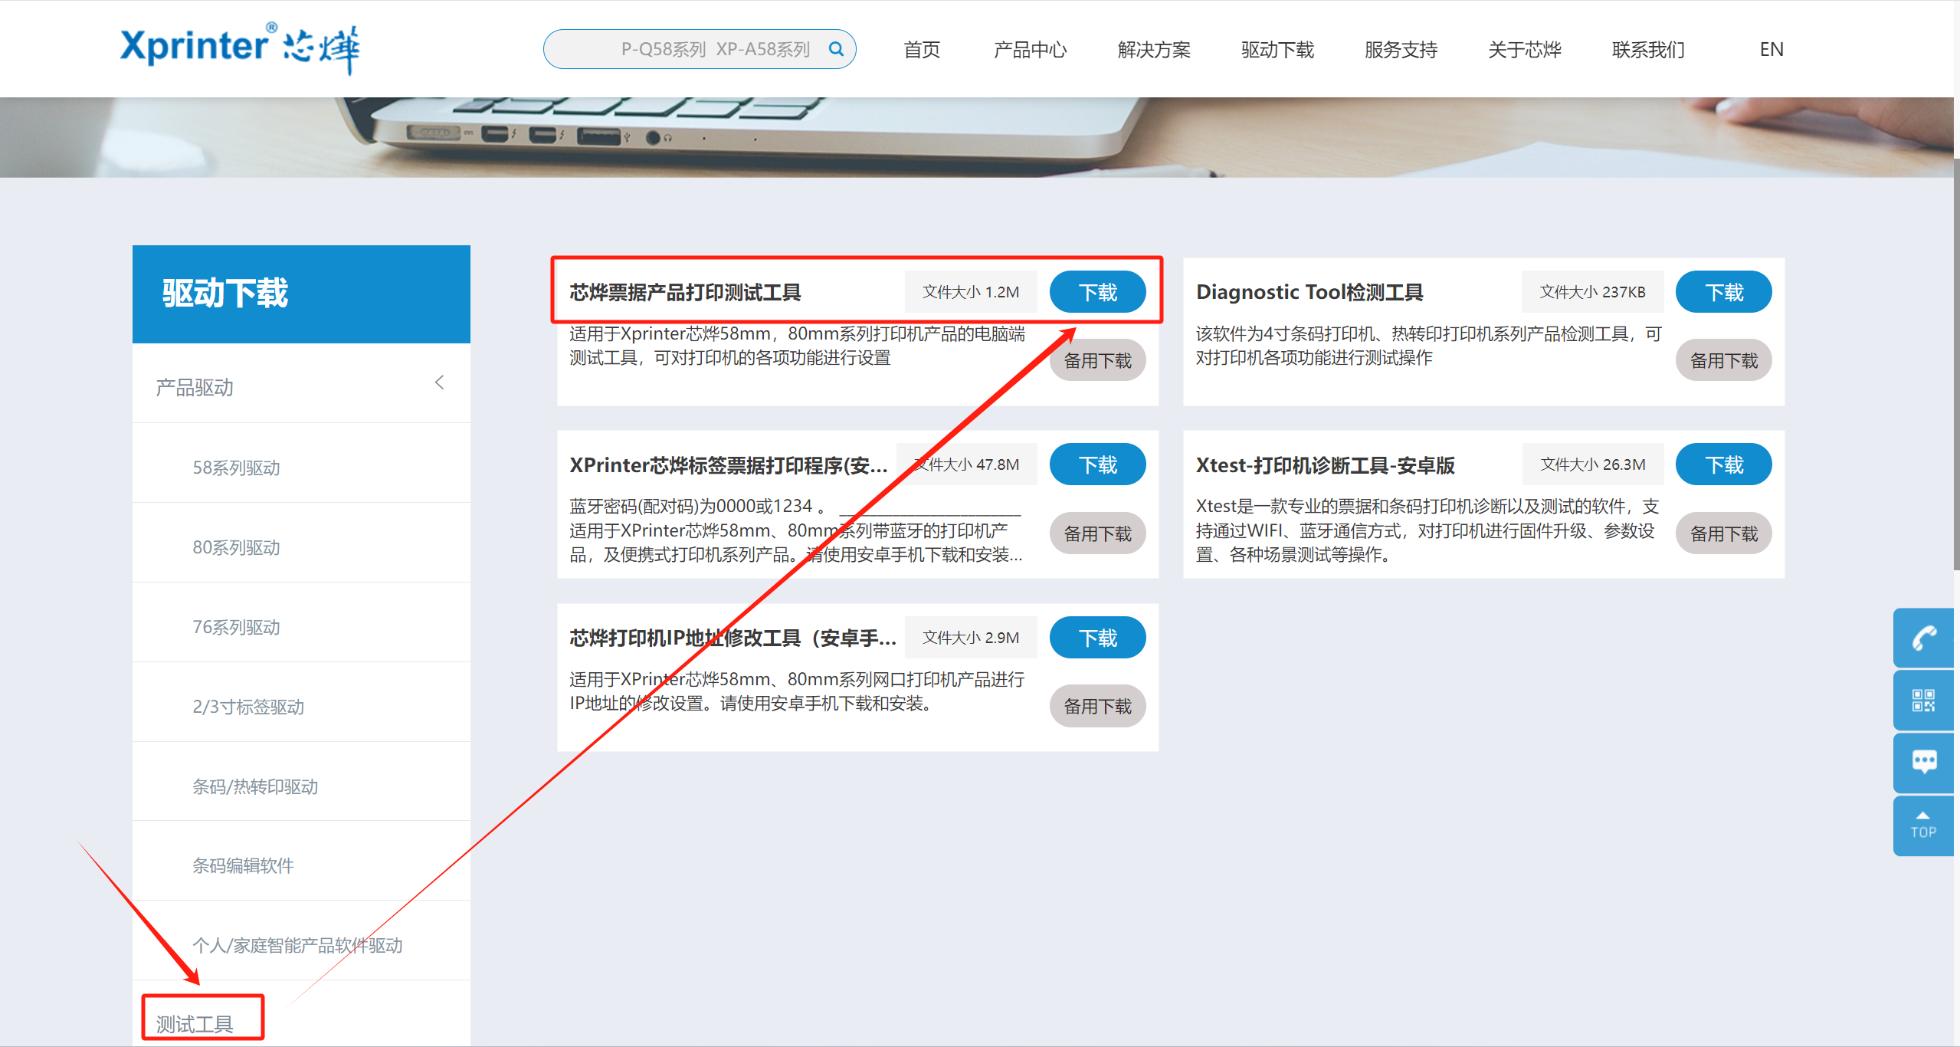Click 备用下载 for Diagnostic Tool检测工具
1960x1047 pixels.
click(x=1724, y=360)
